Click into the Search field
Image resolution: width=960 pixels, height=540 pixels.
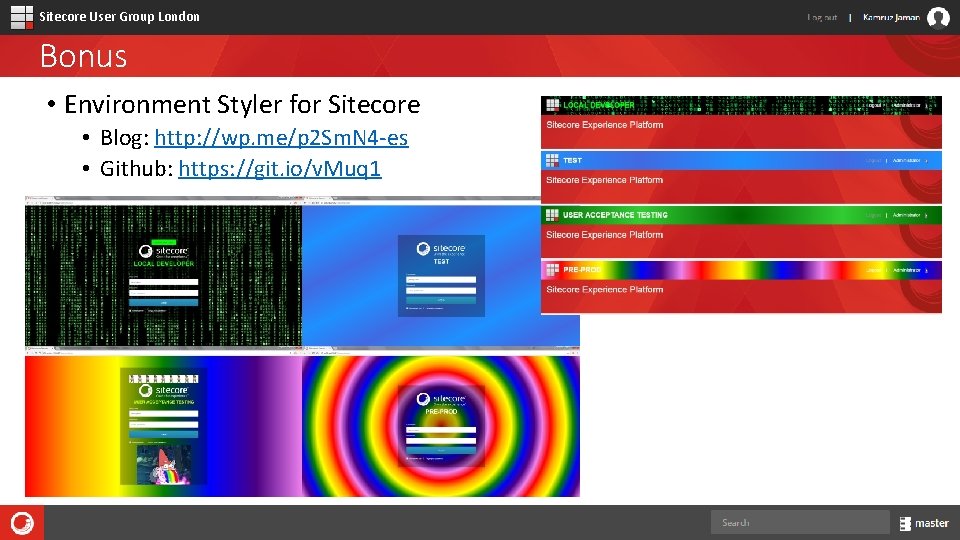click(x=800, y=522)
